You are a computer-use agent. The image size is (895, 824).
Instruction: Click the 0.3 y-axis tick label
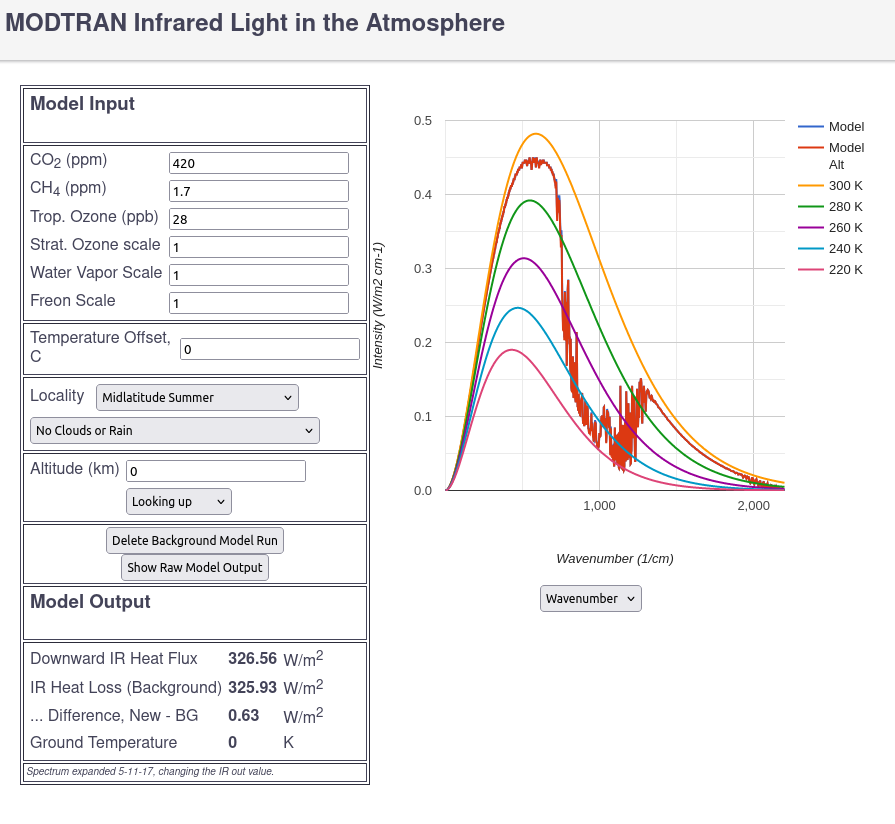423,268
